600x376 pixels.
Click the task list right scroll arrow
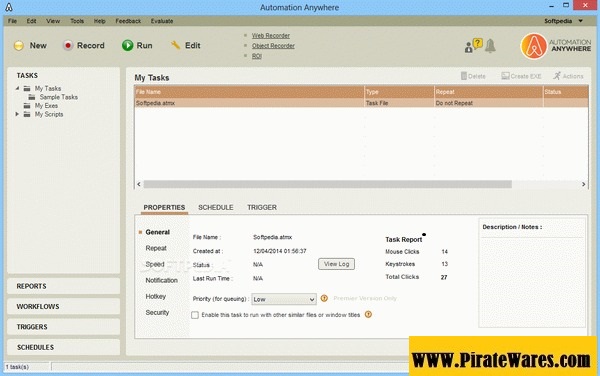(x=584, y=184)
